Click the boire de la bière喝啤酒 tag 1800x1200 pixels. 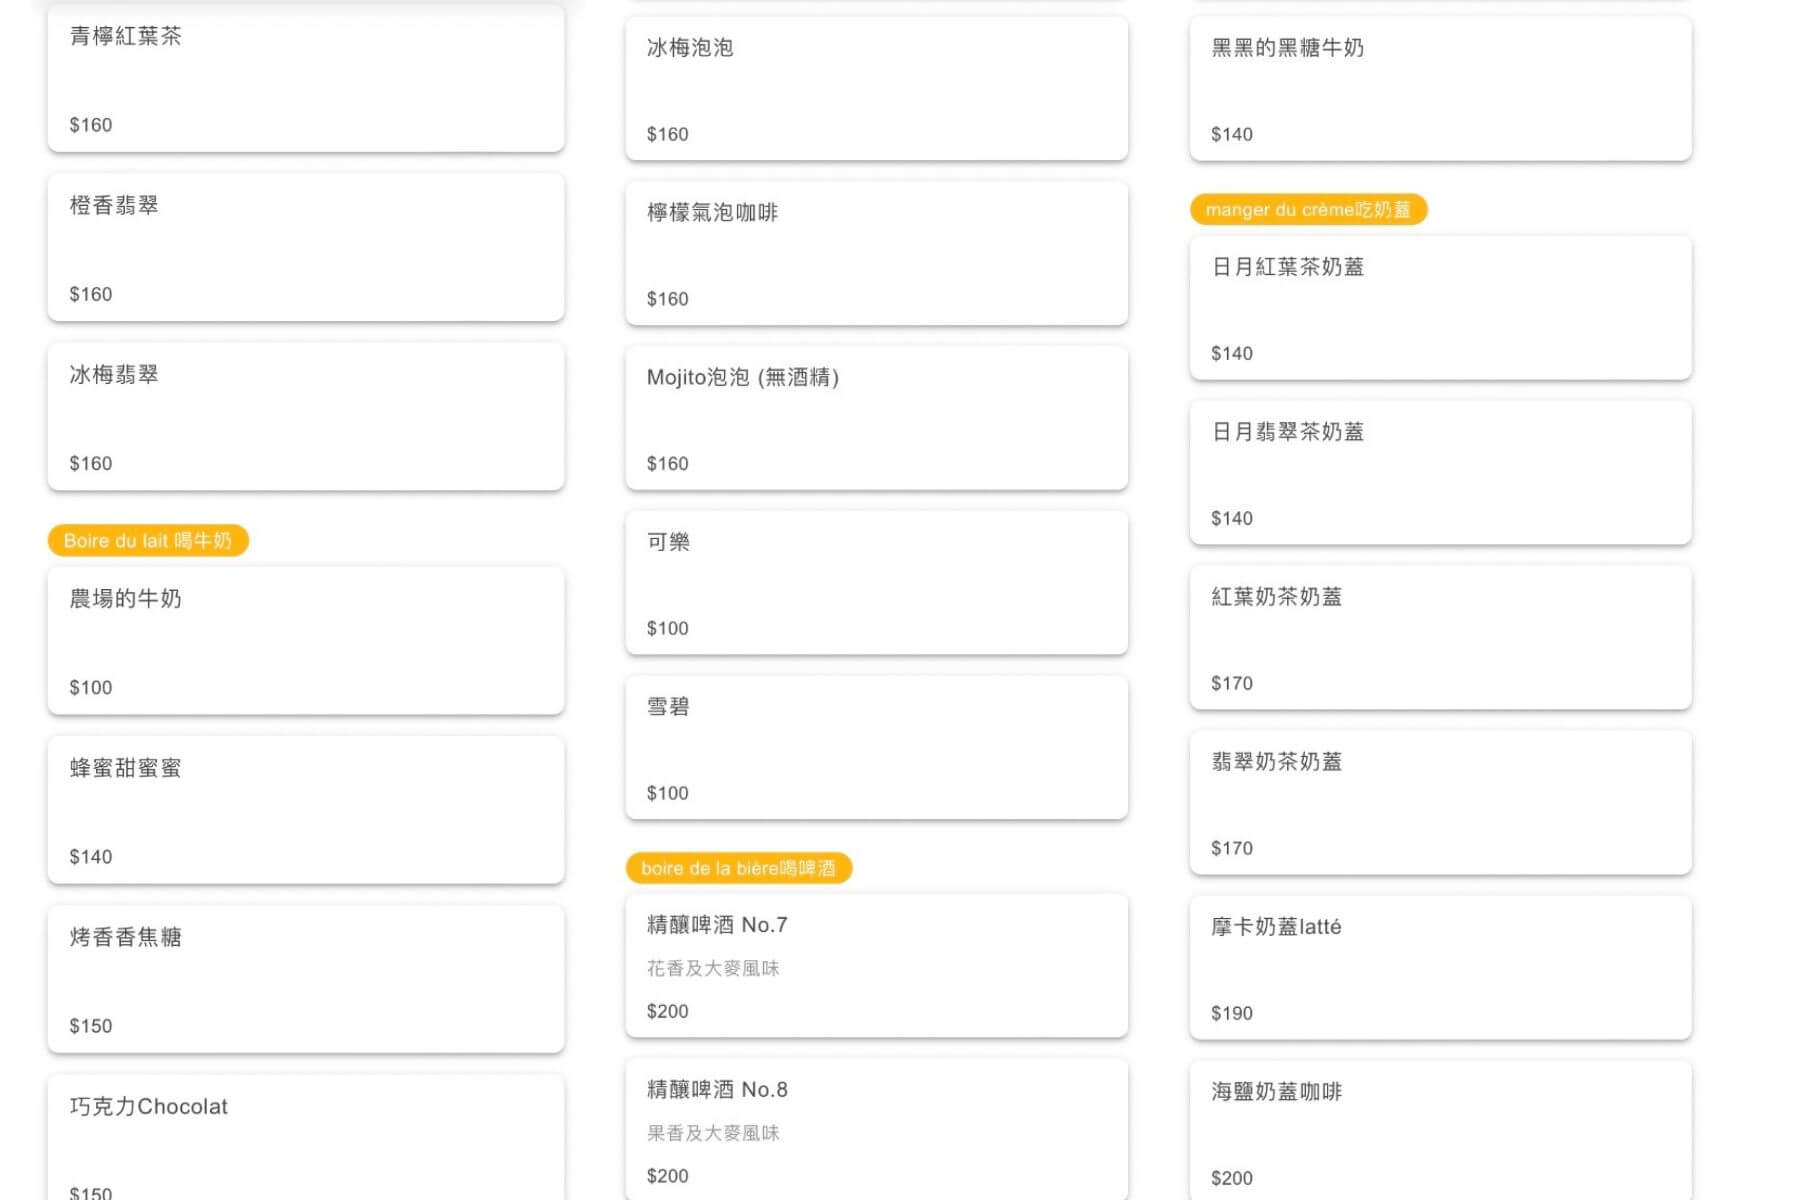(739, 868)
